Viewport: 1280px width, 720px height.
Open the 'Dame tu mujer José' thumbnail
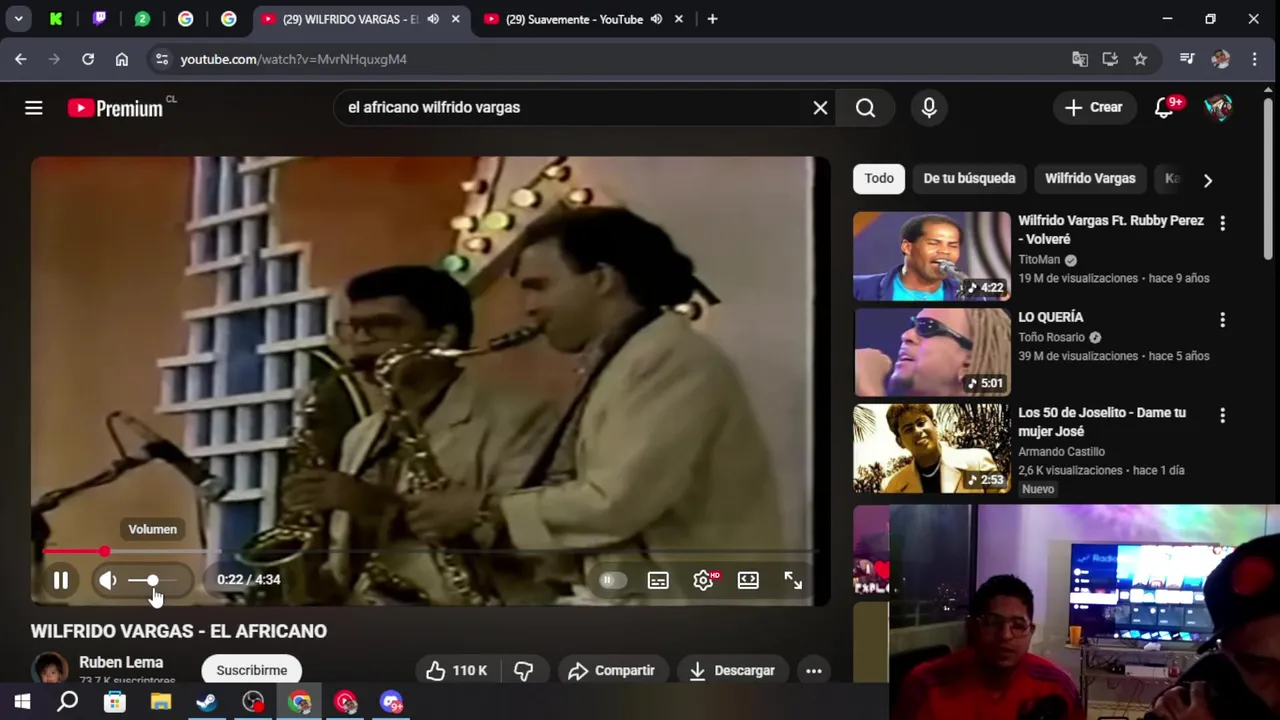(932, 448)
